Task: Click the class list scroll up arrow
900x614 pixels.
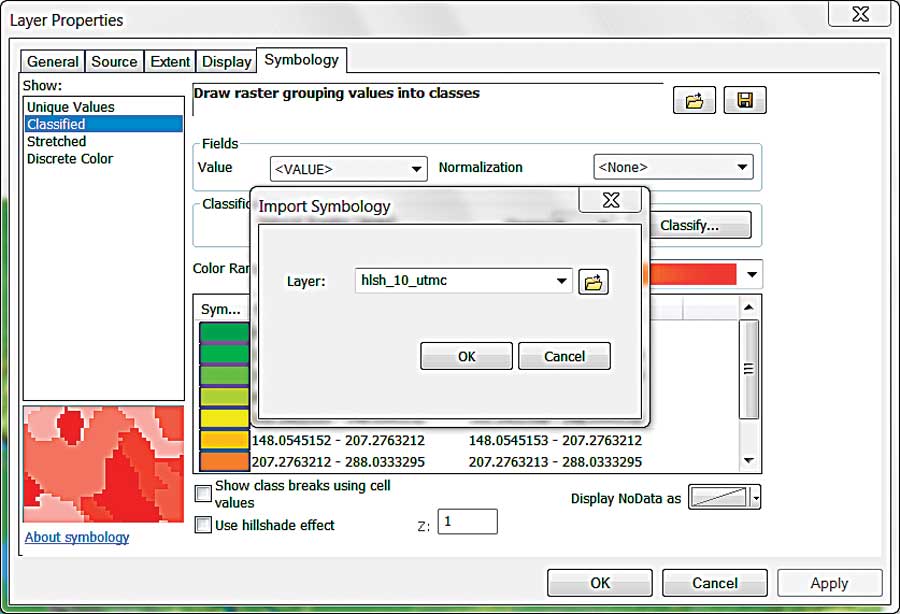Action: coord(748,308)
